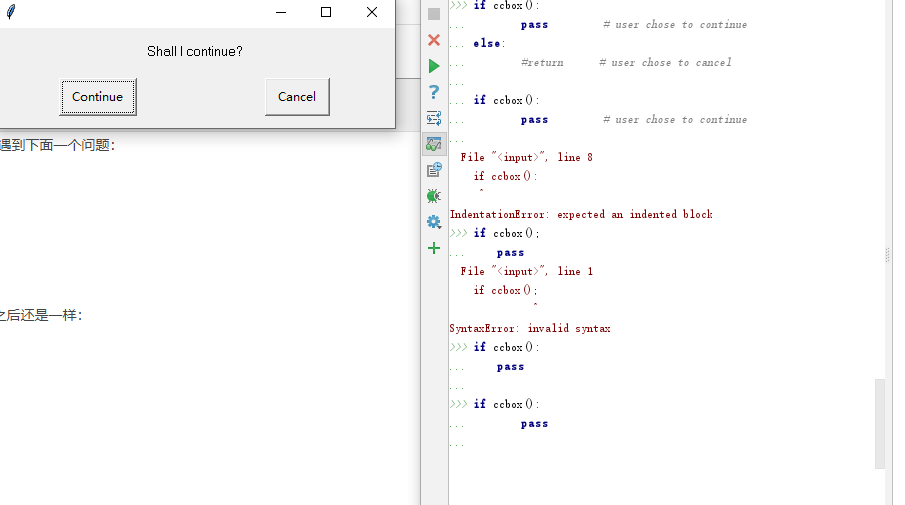
Task: Open console help via the question mark icon
Action: (434, 92)
